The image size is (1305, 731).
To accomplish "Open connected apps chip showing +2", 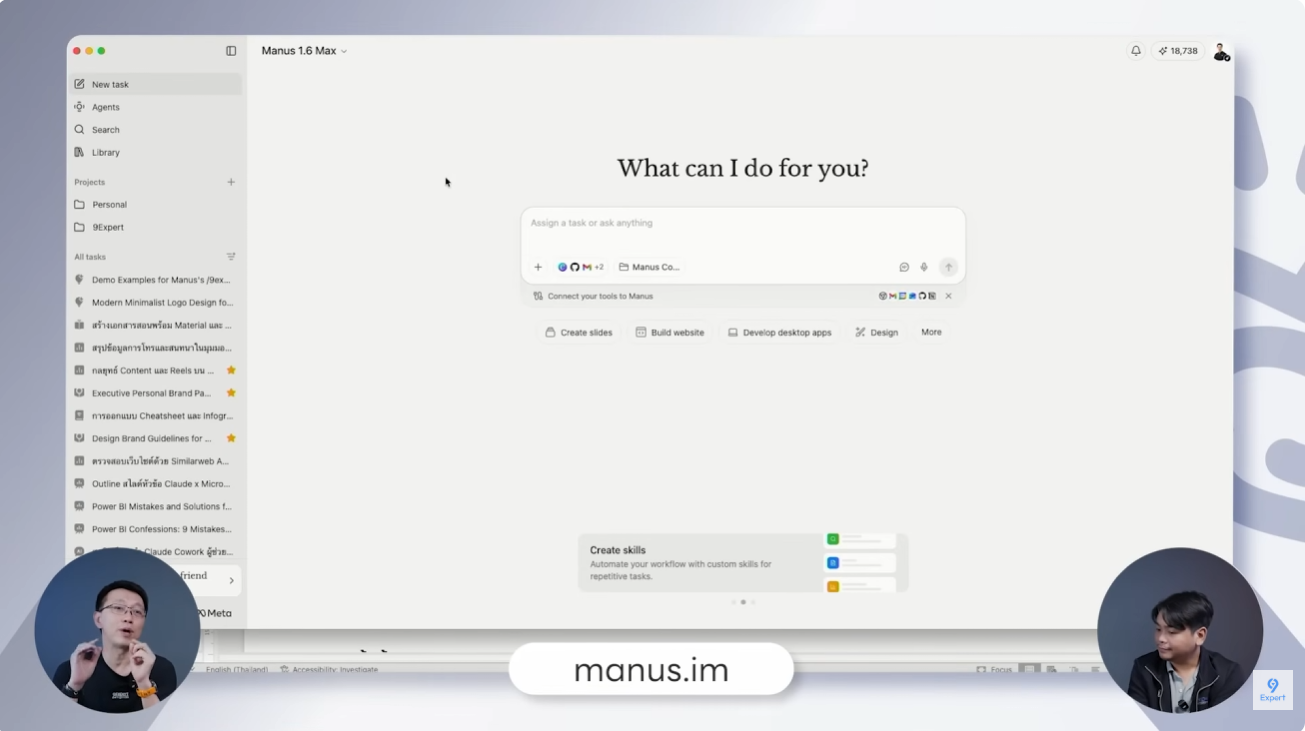I will click(581, 267).
